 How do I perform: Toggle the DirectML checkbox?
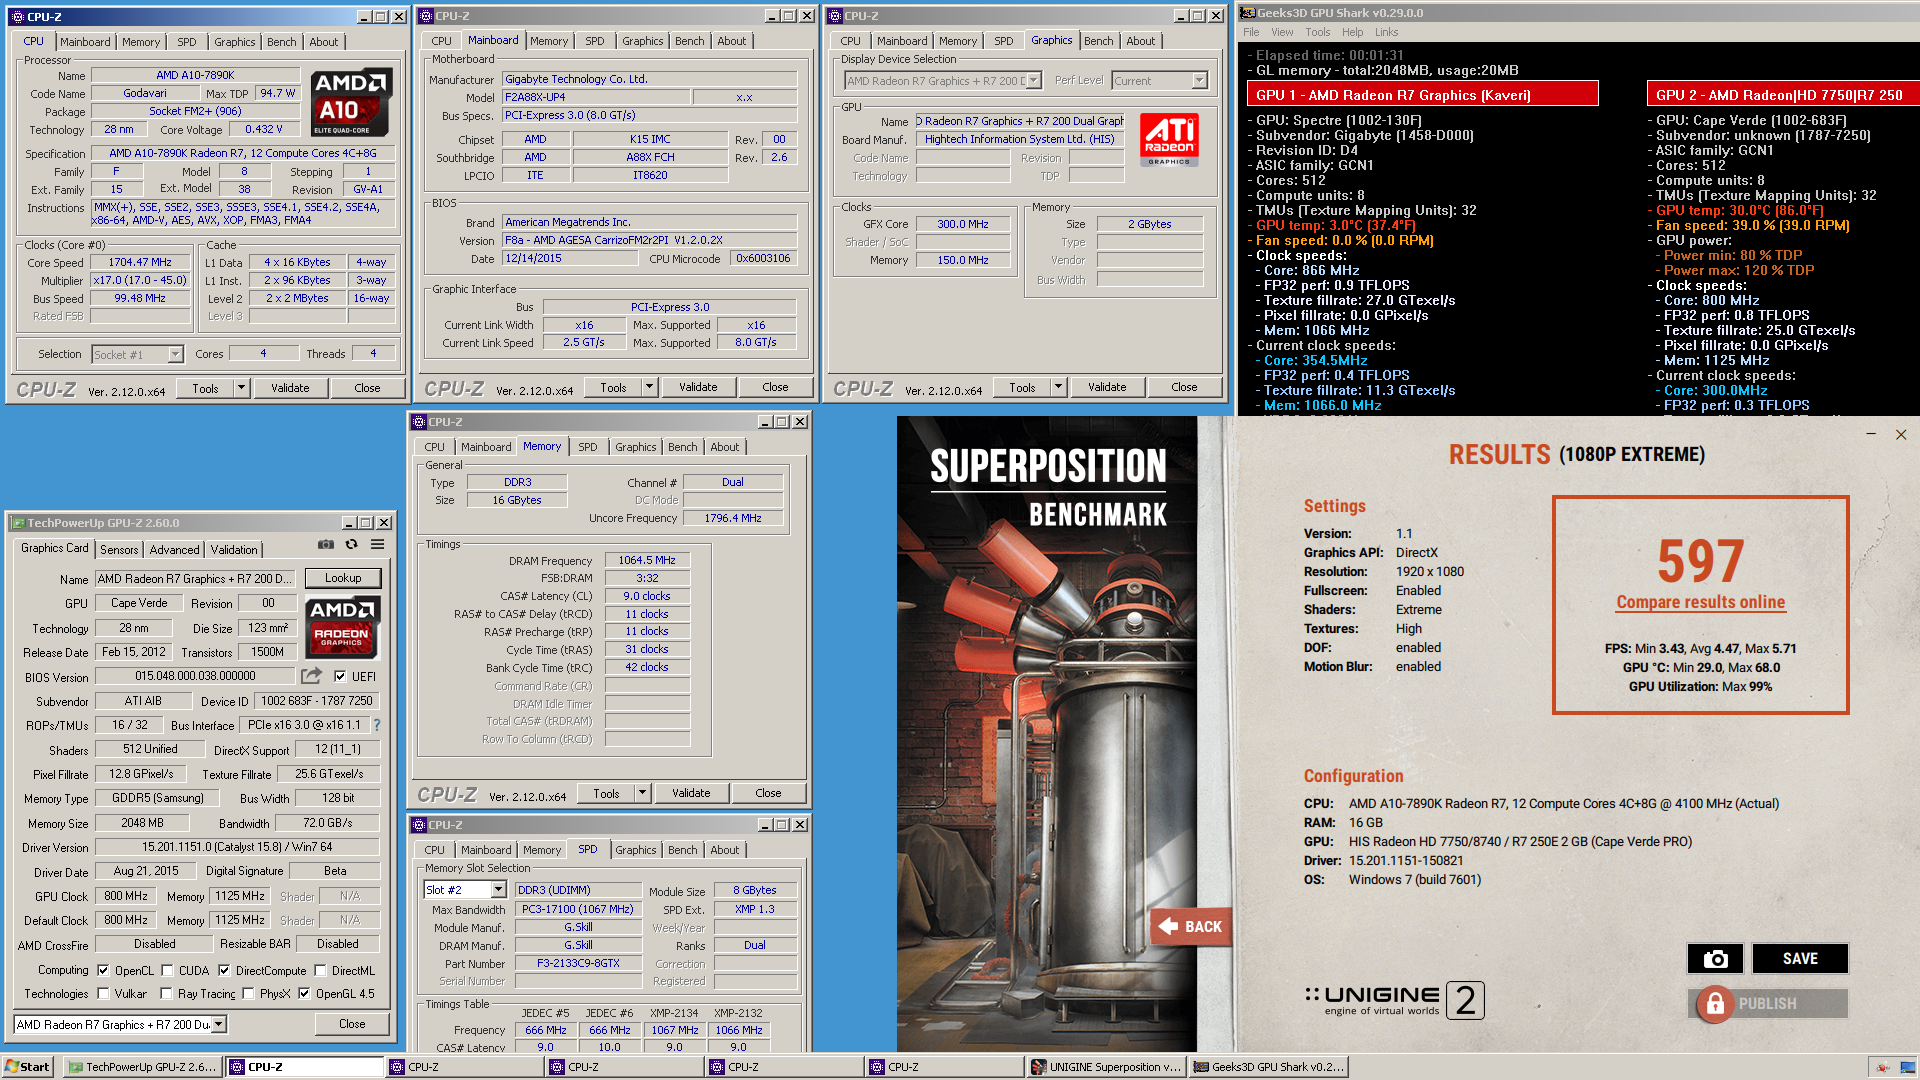(x=320, y=970)
